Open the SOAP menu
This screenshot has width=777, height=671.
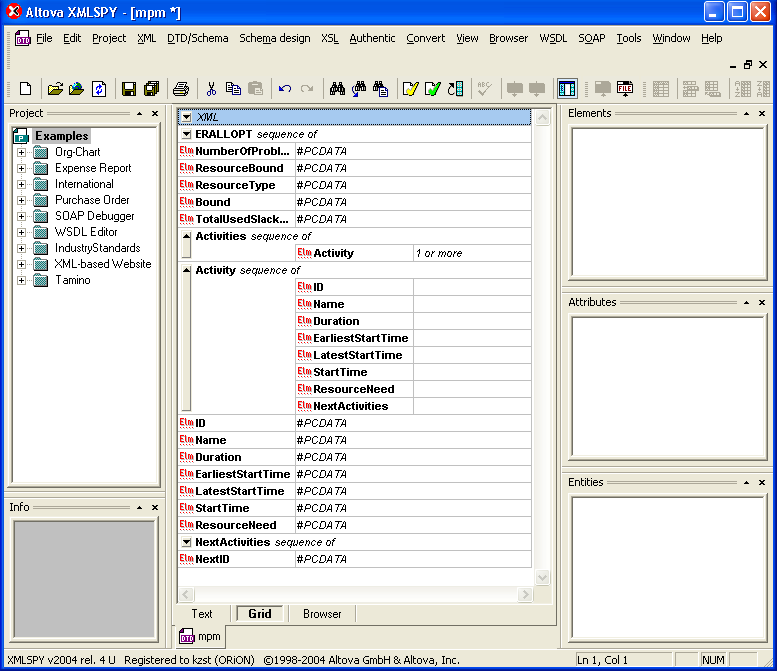point(592,38)
